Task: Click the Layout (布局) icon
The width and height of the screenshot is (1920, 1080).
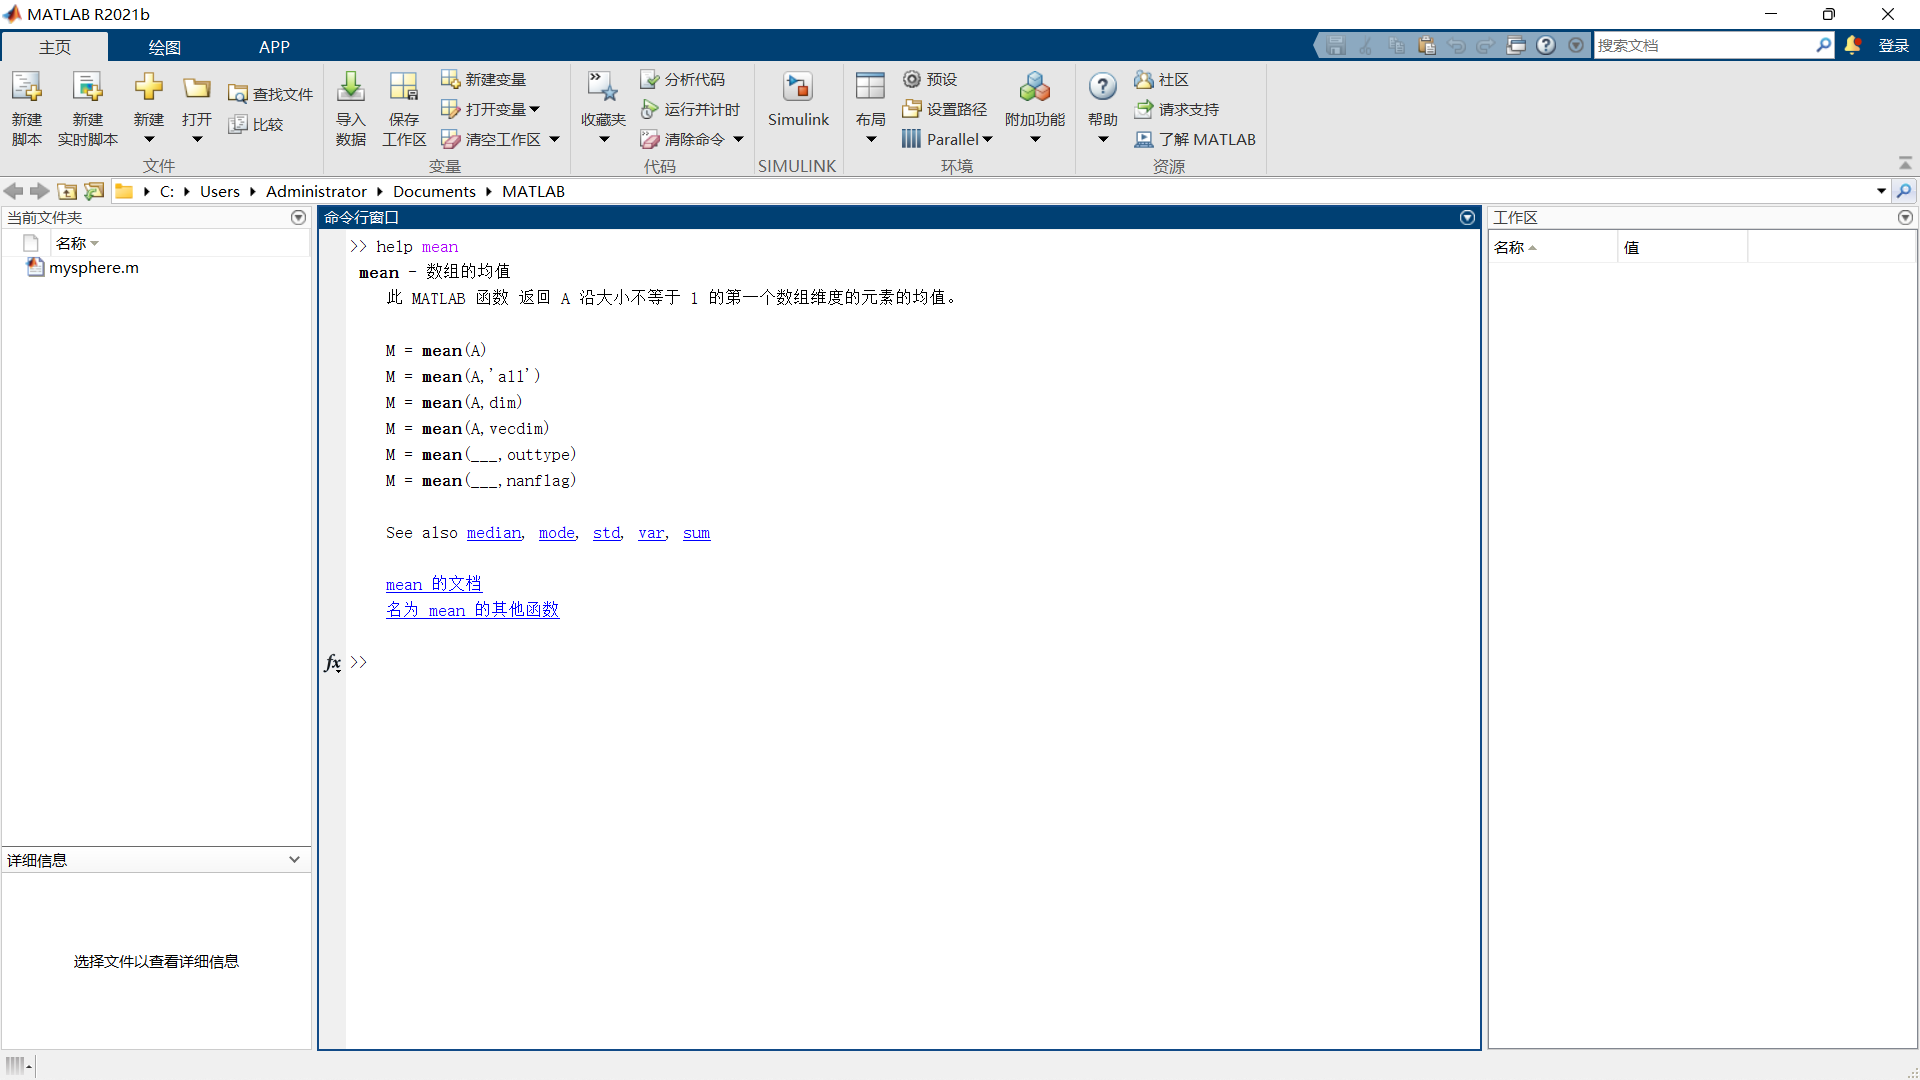Action: (871, 86)
